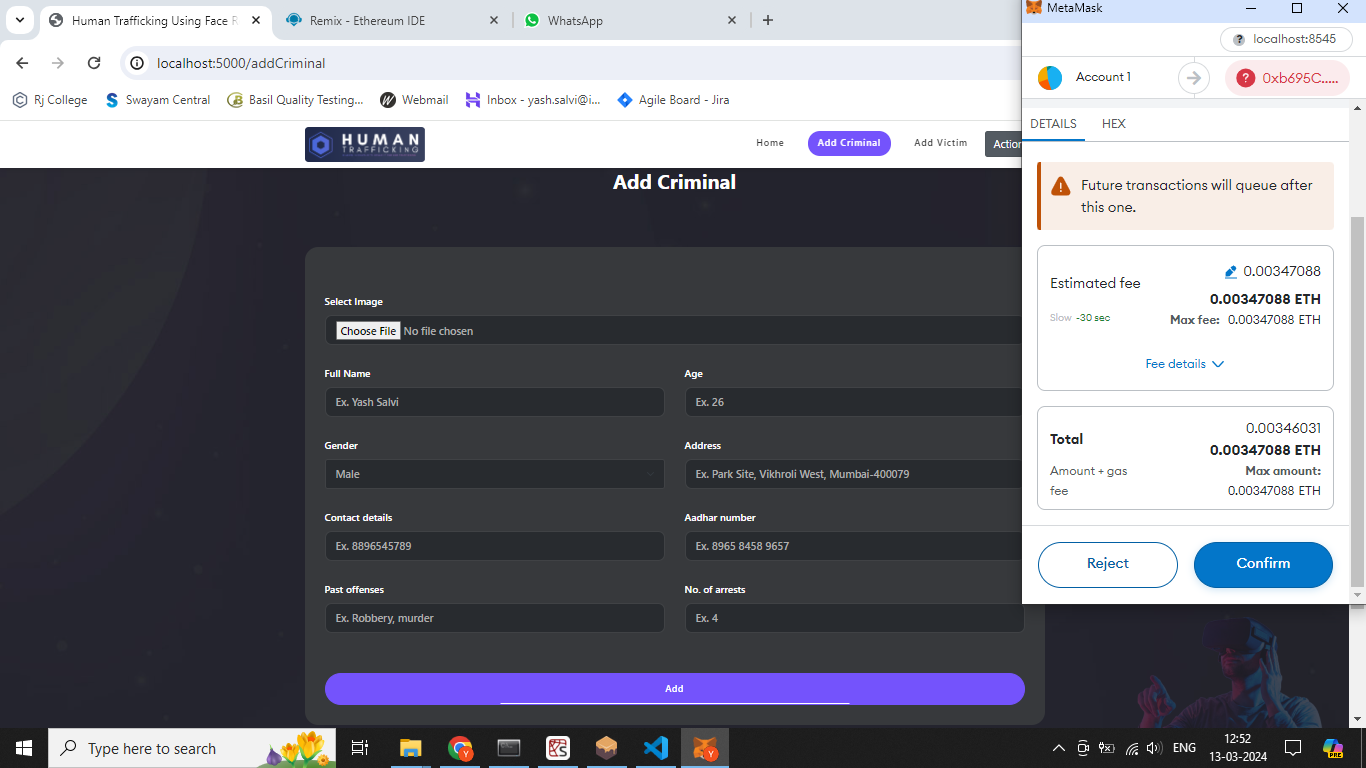The width and height of the screenshot is (1366, 768).
Task: Open the tab search dropdown in Chrome
Action: pos(19,20)
